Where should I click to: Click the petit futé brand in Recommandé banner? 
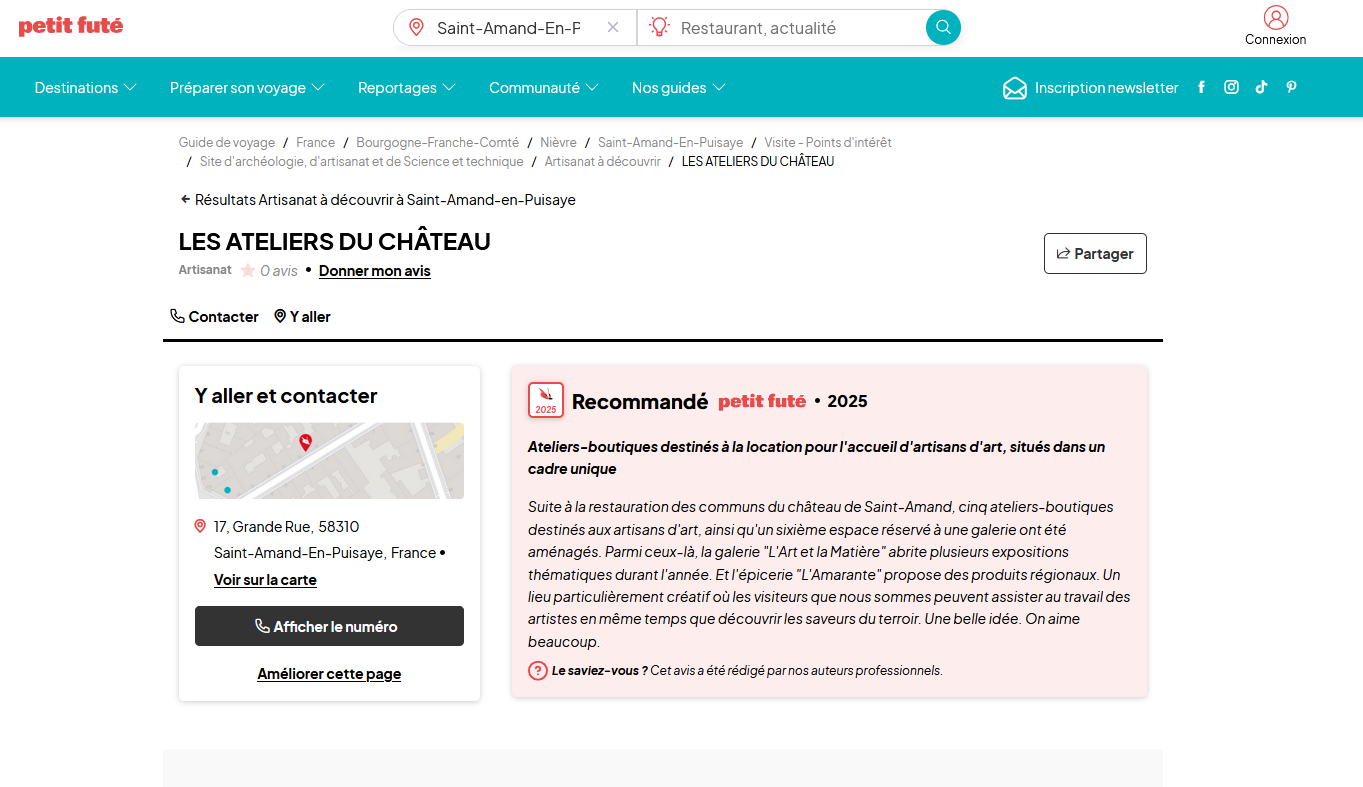(762, 401)
